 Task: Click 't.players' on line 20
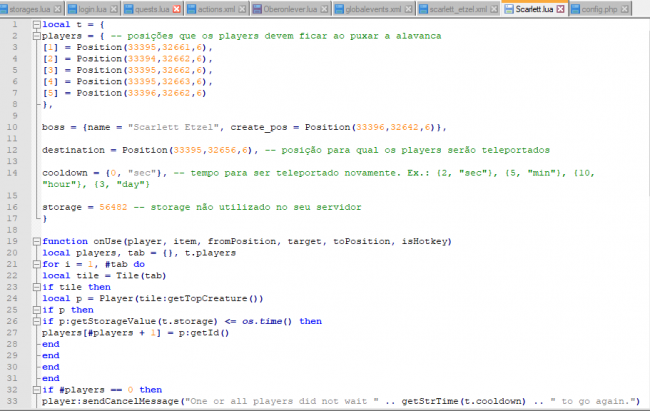coord(210,253)
